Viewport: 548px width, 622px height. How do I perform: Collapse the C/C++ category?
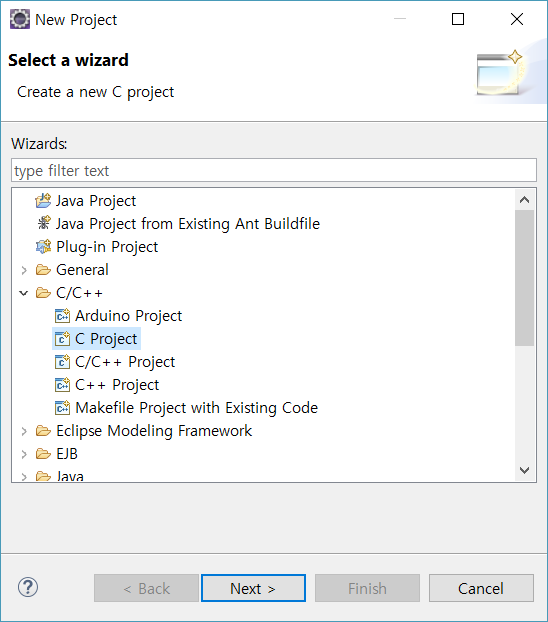[x=24, y=293]
